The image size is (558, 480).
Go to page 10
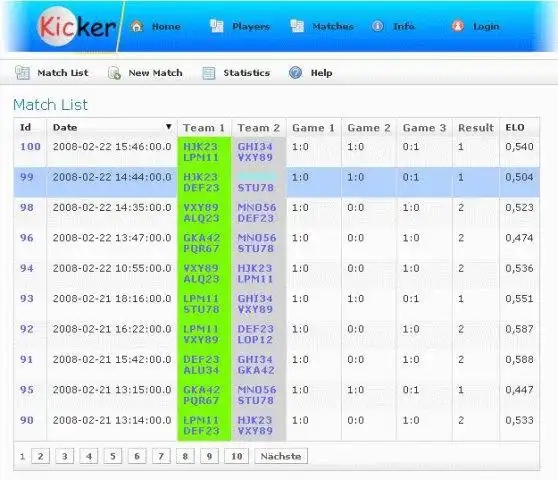[237, 456]
